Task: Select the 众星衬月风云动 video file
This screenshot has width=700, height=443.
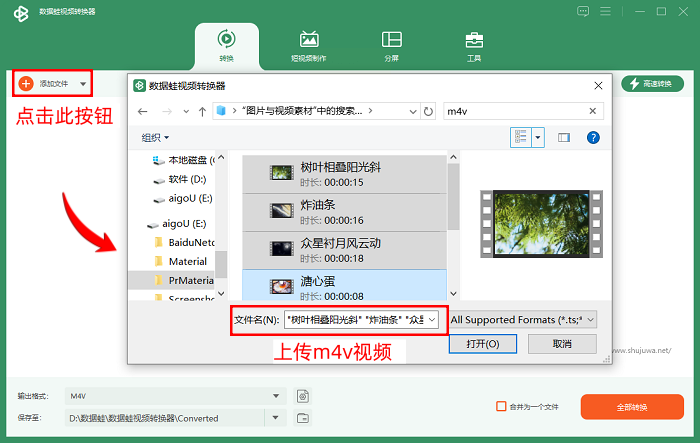Action: [344, 250]
